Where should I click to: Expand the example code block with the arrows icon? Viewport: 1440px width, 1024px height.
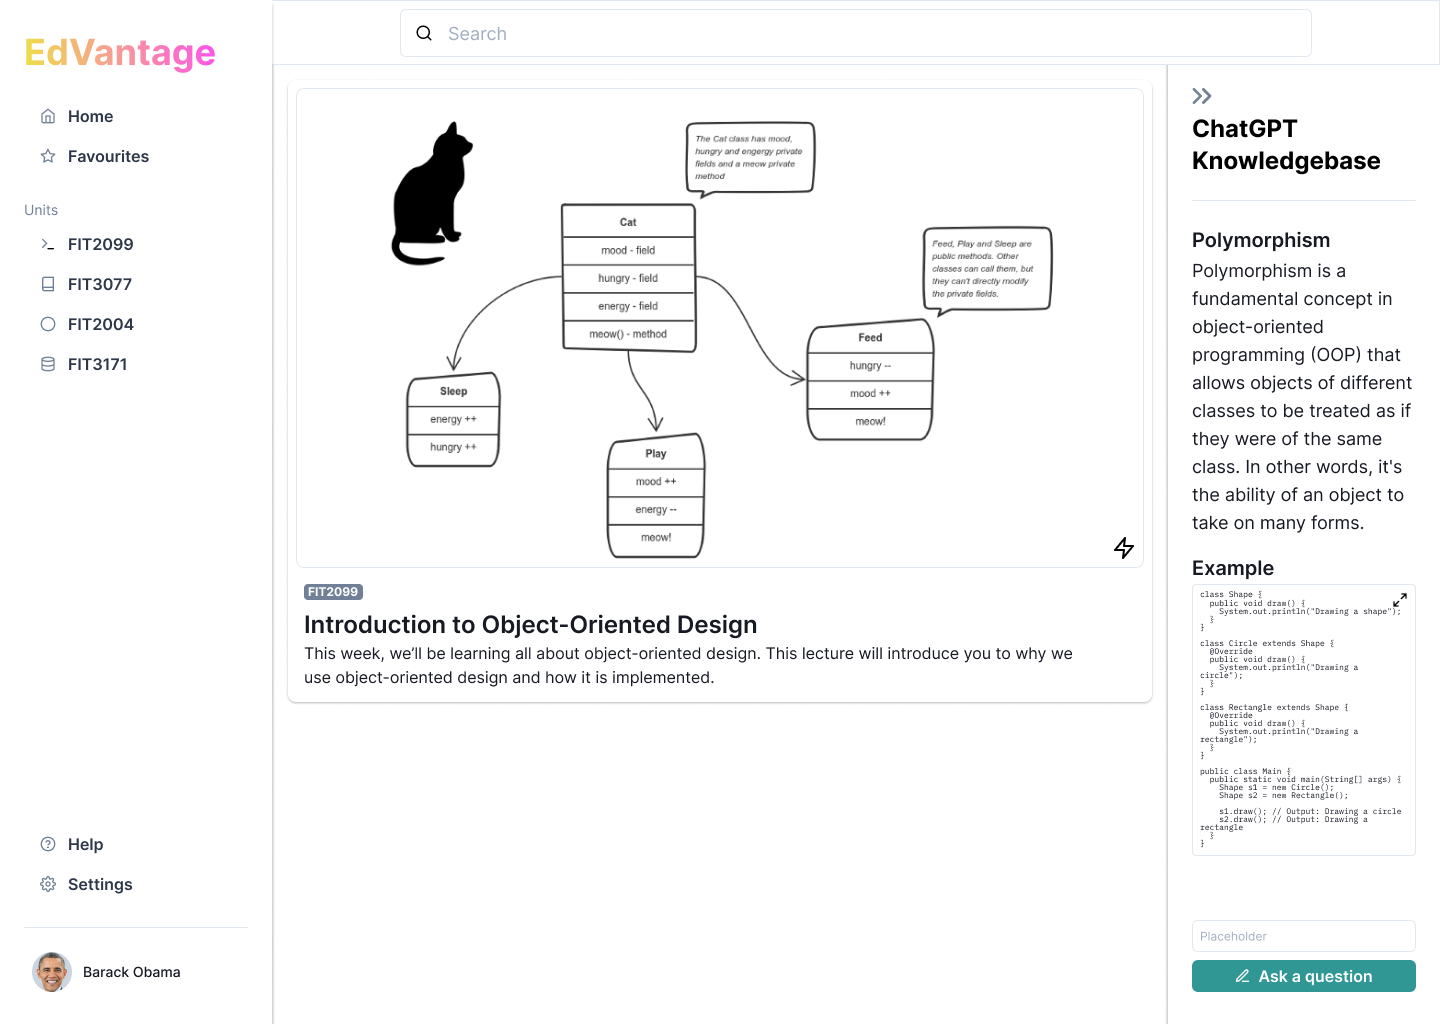(x=1400, y=600)
